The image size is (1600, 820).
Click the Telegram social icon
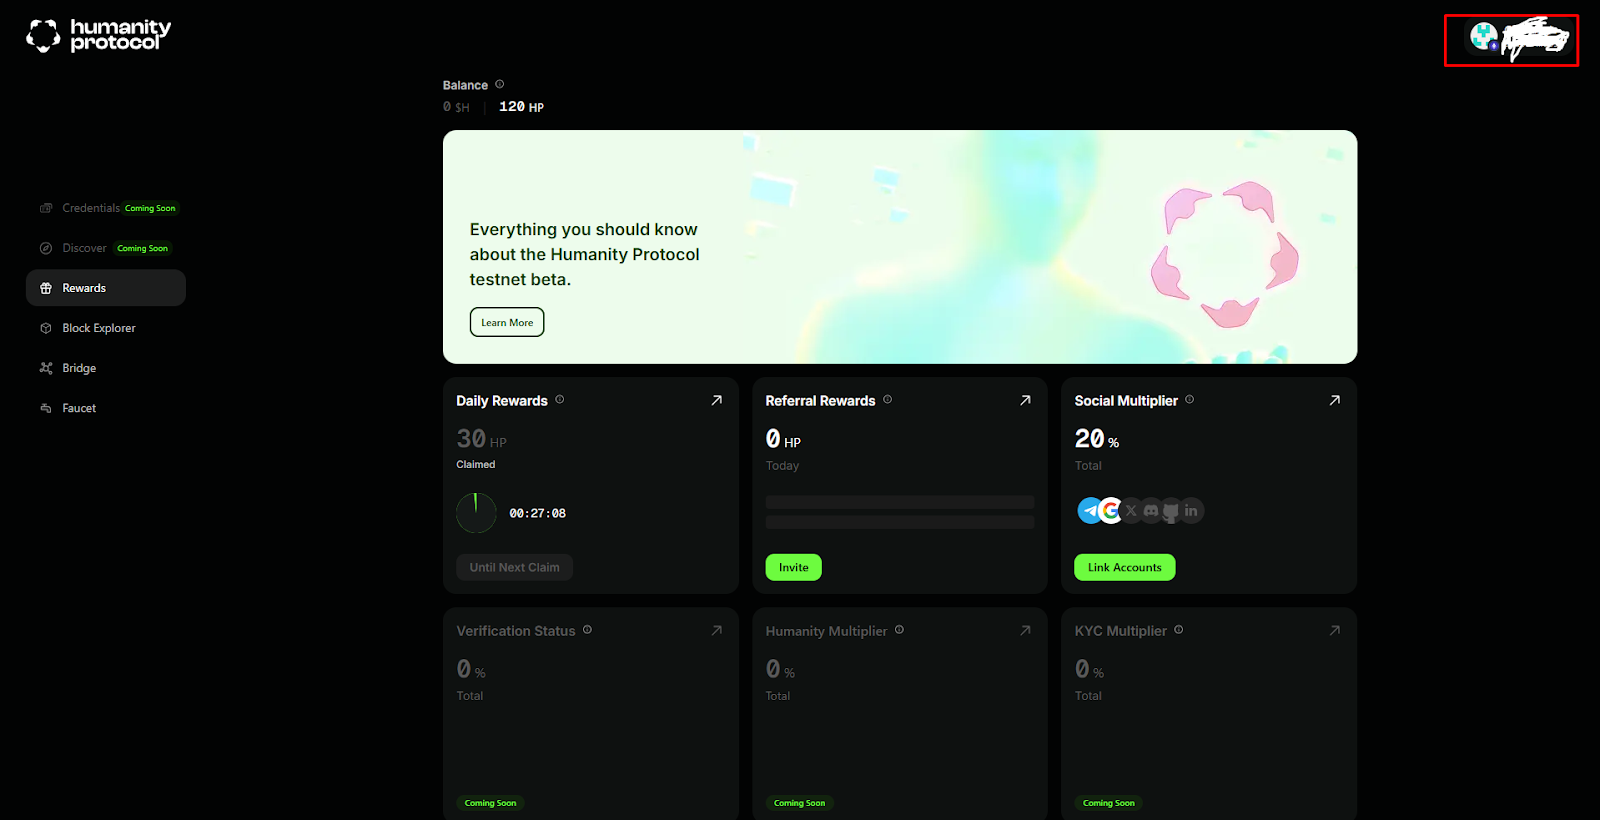(1090, 511)
